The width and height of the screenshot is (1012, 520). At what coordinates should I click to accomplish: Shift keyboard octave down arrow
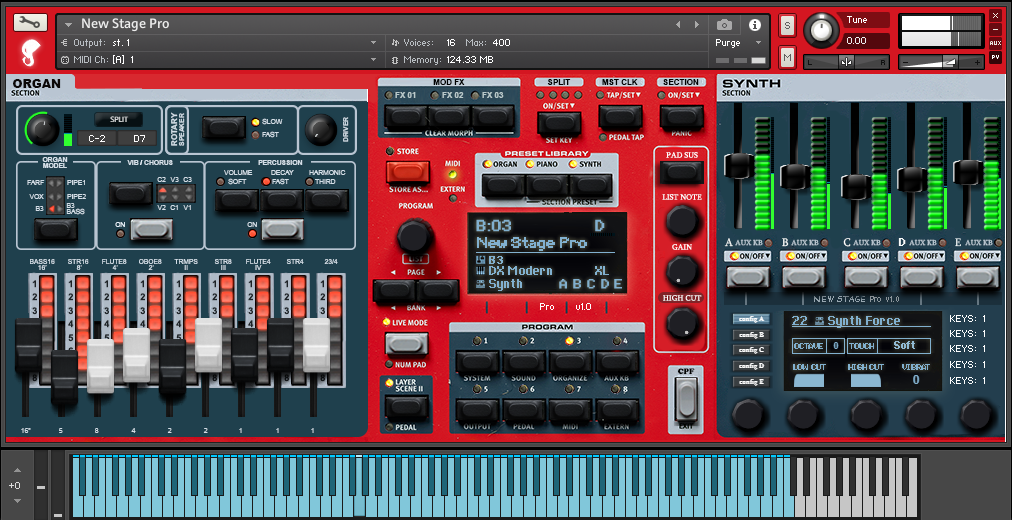(x=17, y=501)
